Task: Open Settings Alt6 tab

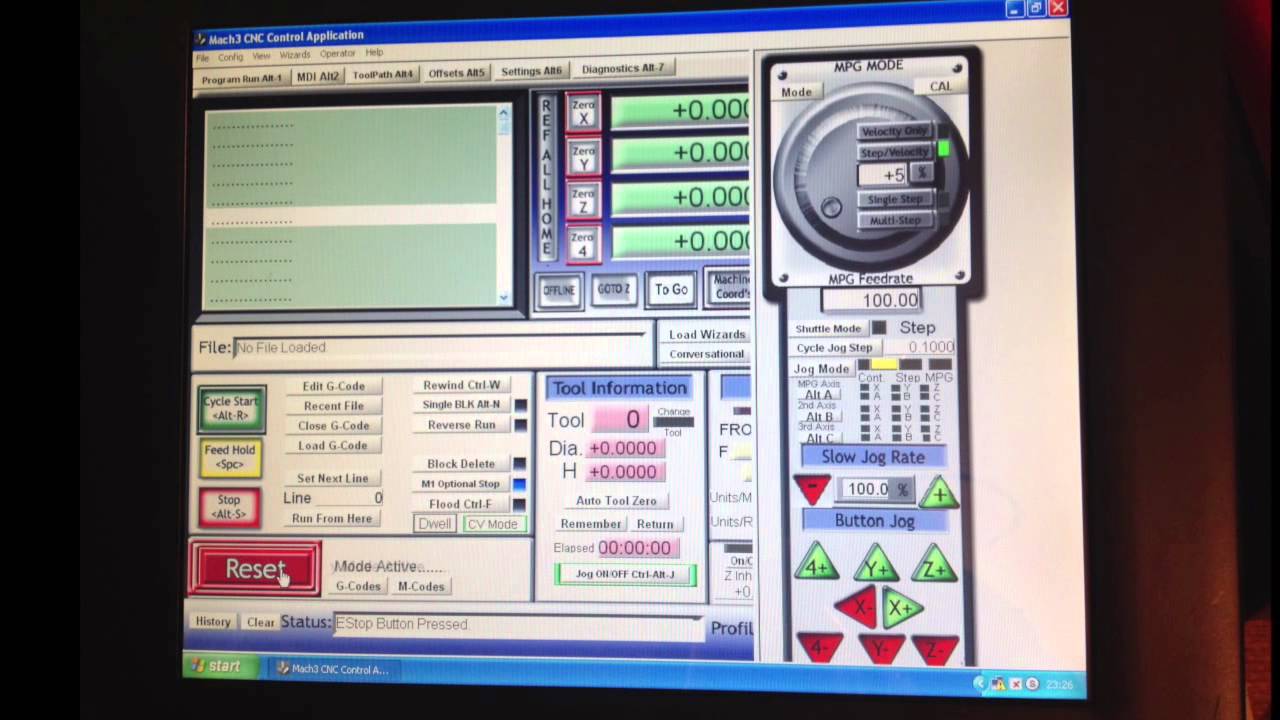Action: pyautogui.click(x=532, y=71)
